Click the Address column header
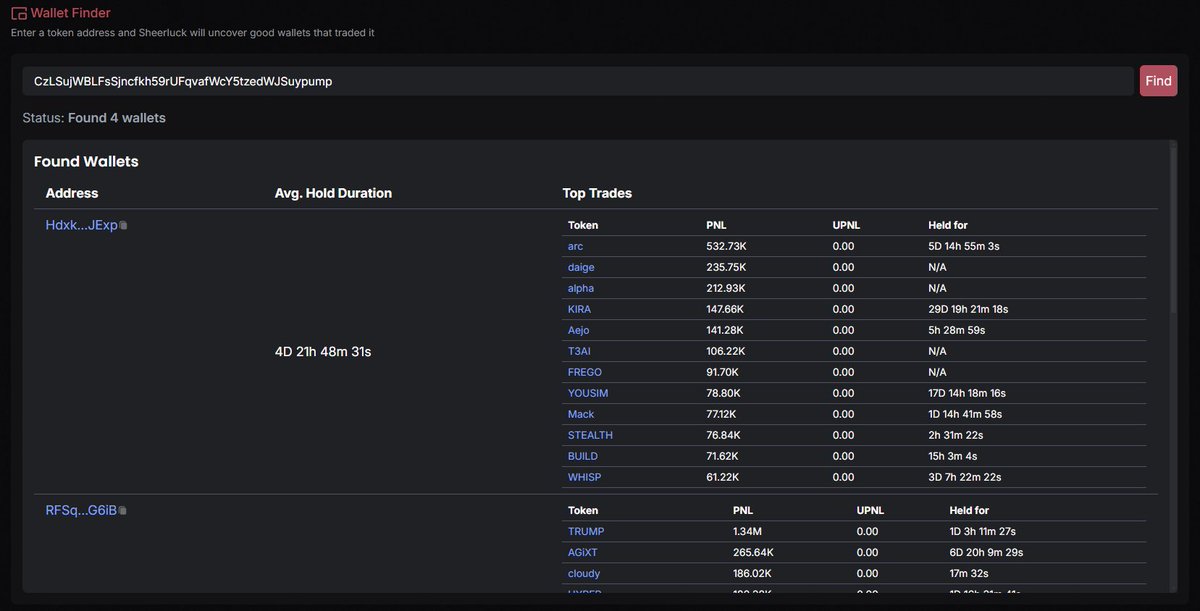This screenshot has height=611, width=1200. point(72,193)
